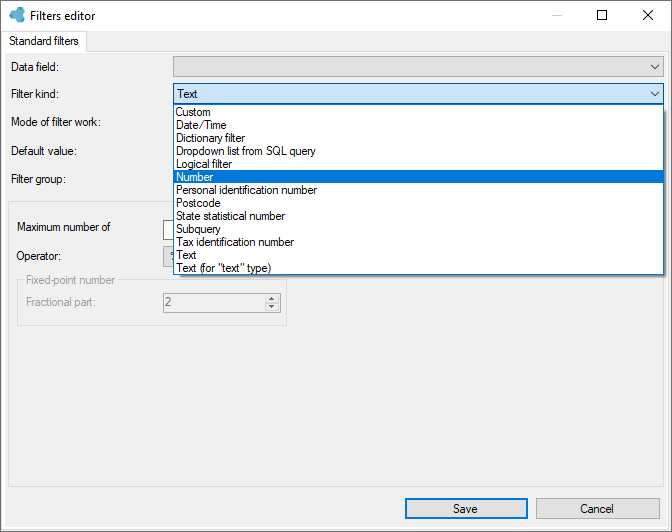This screenshot has width=672, height=532.
Task: Click the Operator label
Action: pos(39,256)
